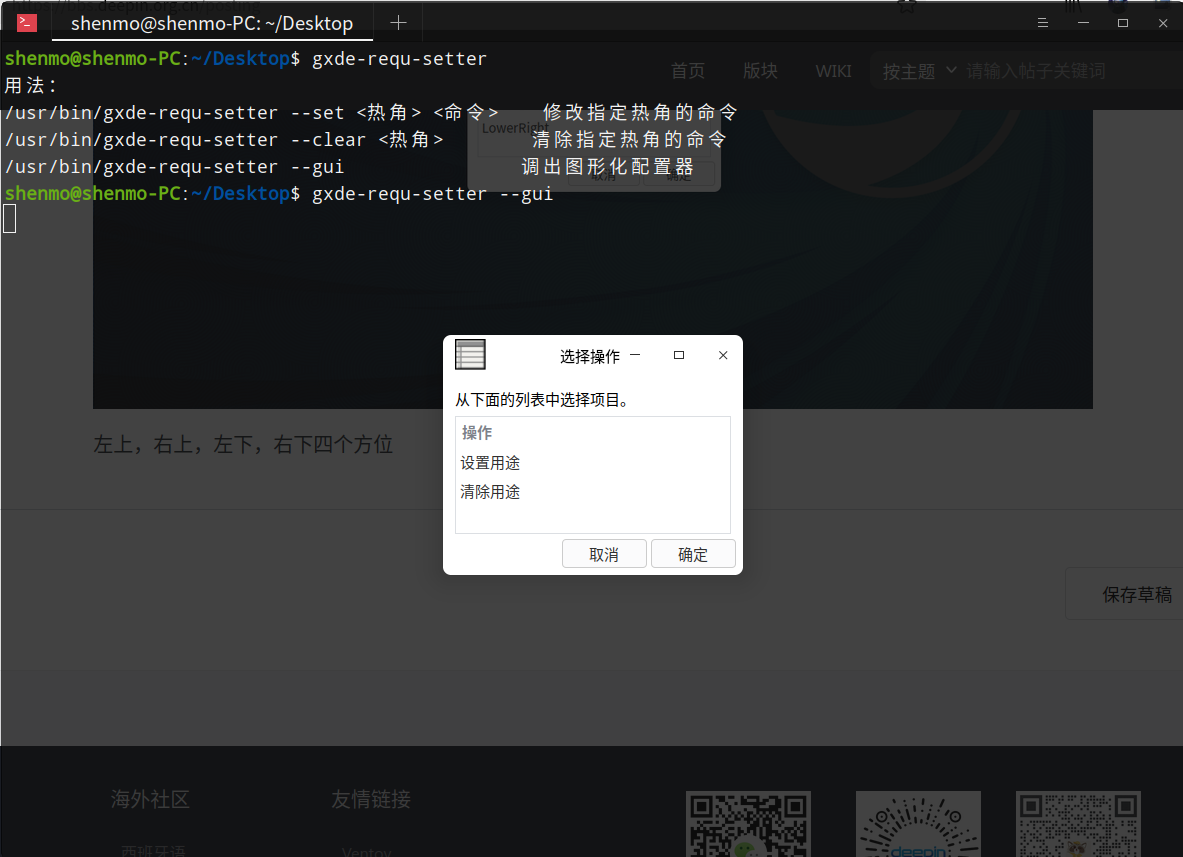Close the 选择操作 dialog
Image resolution: width=1183 pixels, height=857 pixels.
(x=723, y=355)
